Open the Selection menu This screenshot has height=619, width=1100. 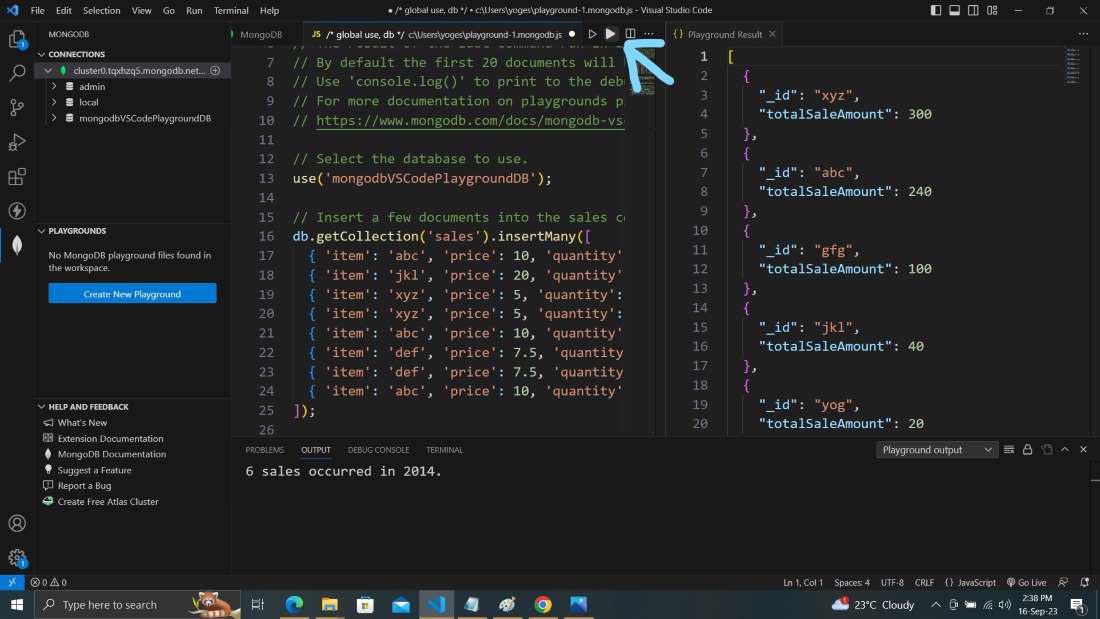click(101, 10)
